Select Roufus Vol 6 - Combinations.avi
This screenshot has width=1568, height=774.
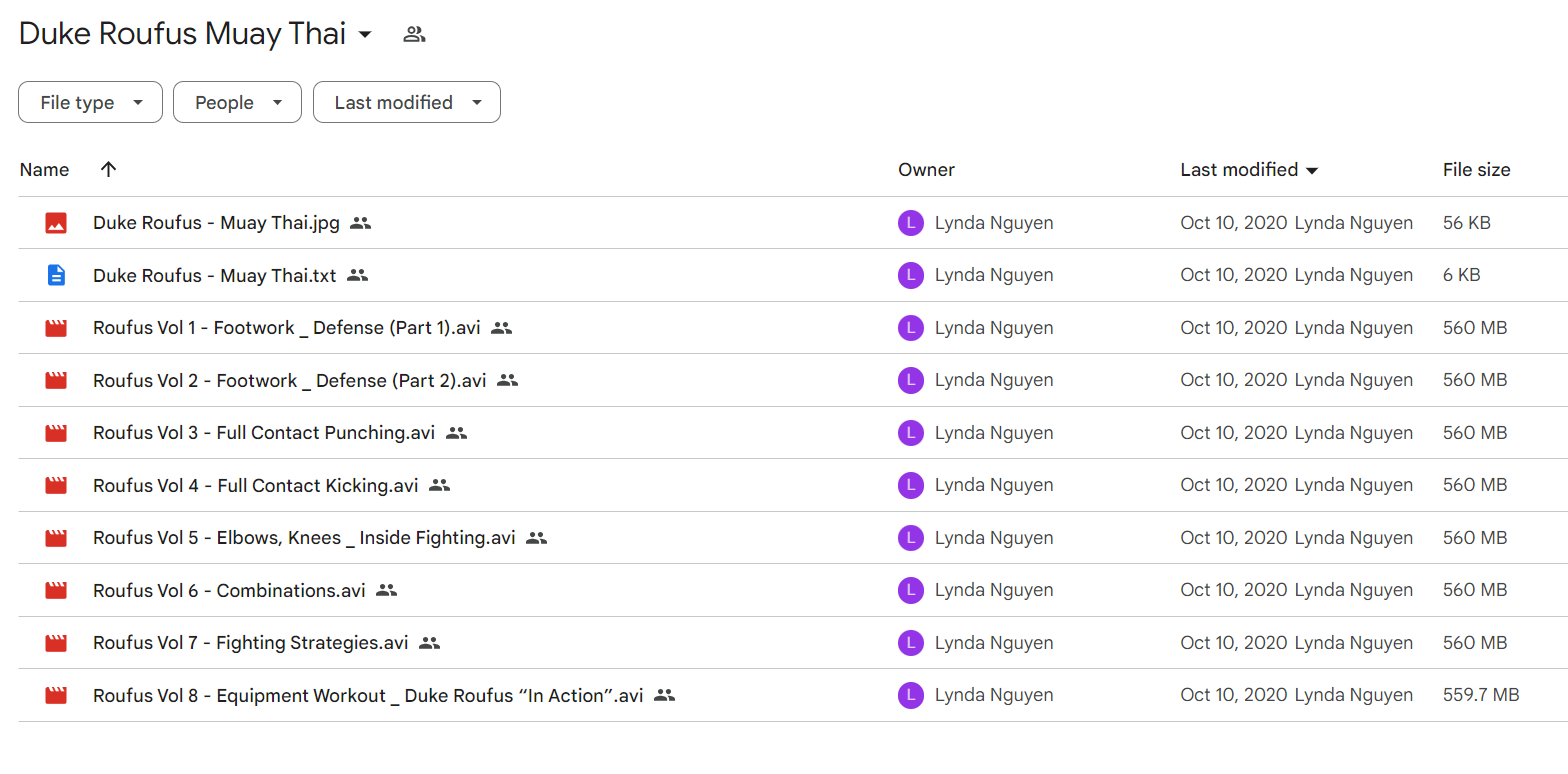(229, 590)
